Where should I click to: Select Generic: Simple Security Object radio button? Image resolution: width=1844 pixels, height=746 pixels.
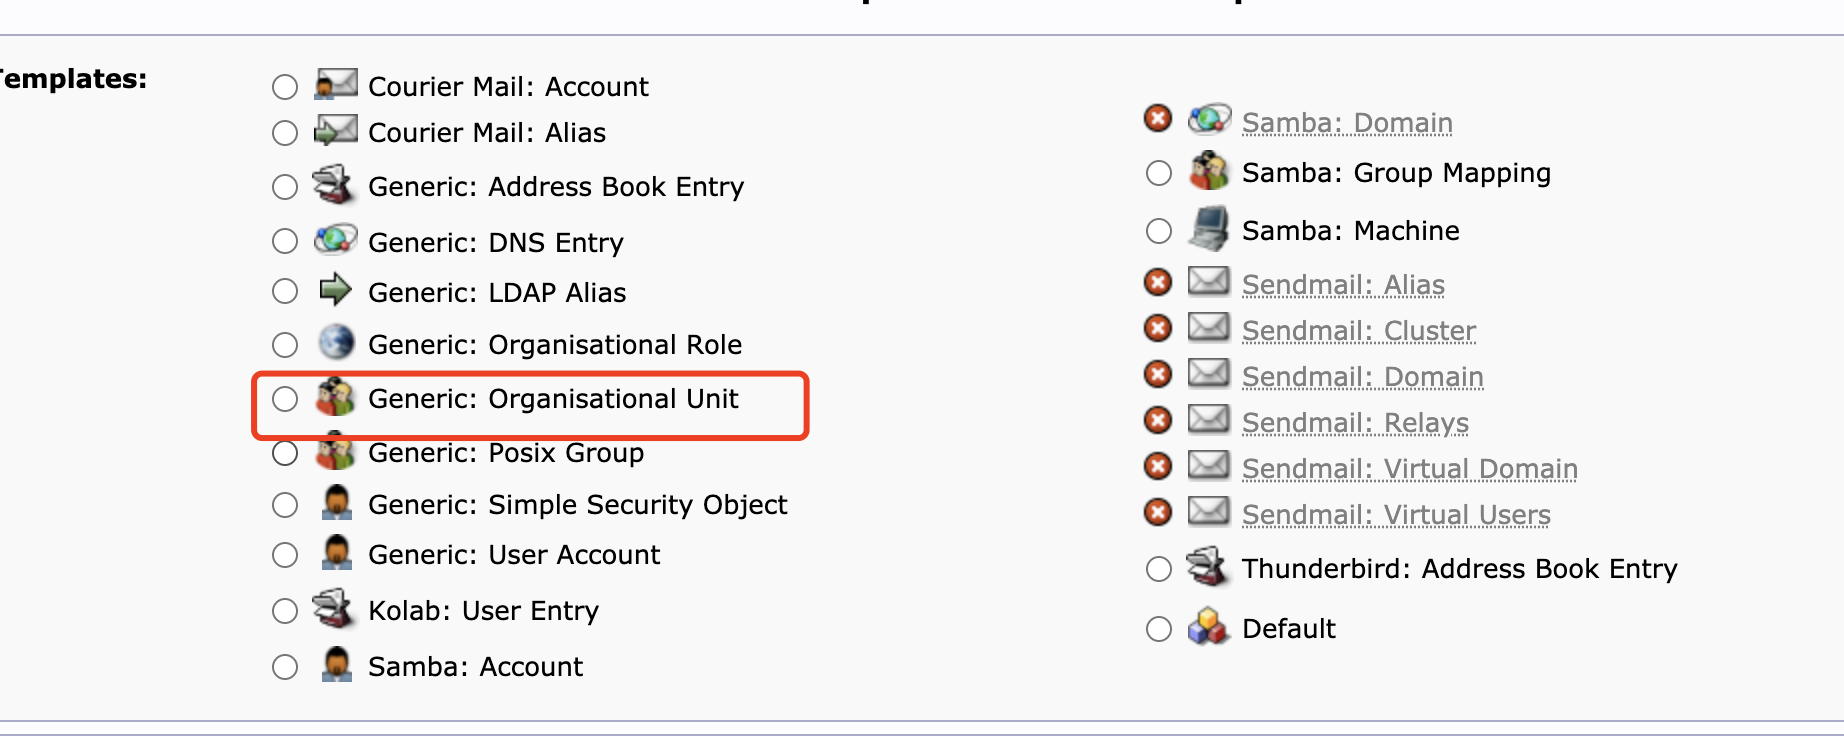[285, 505]
